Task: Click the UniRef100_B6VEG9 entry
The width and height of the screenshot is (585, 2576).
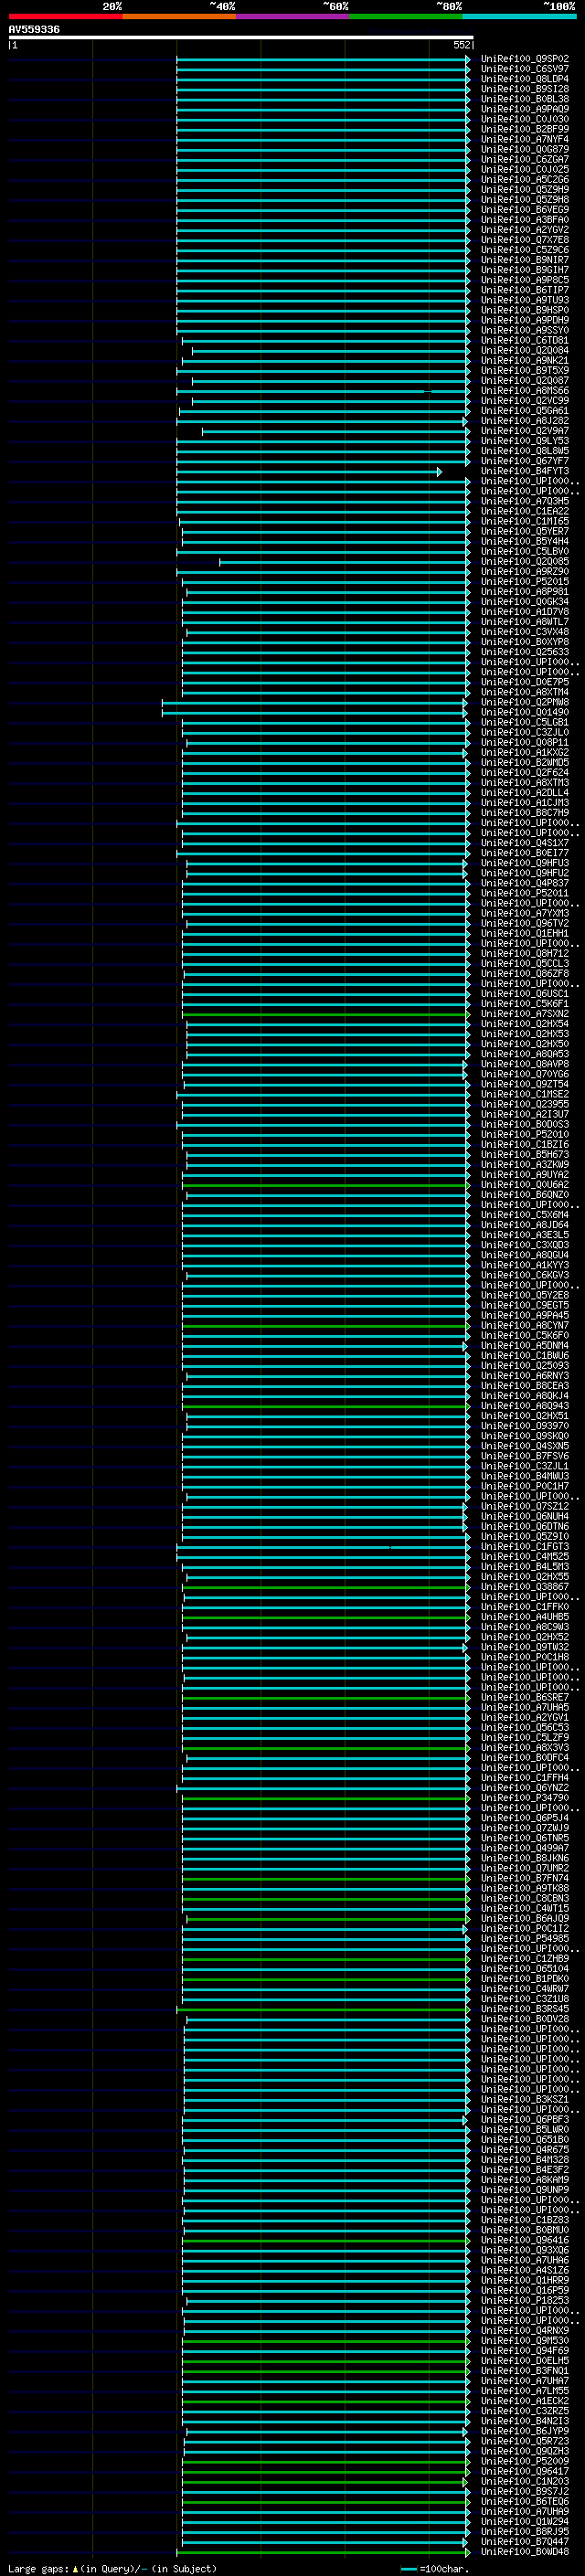Action: pos(525,210)
